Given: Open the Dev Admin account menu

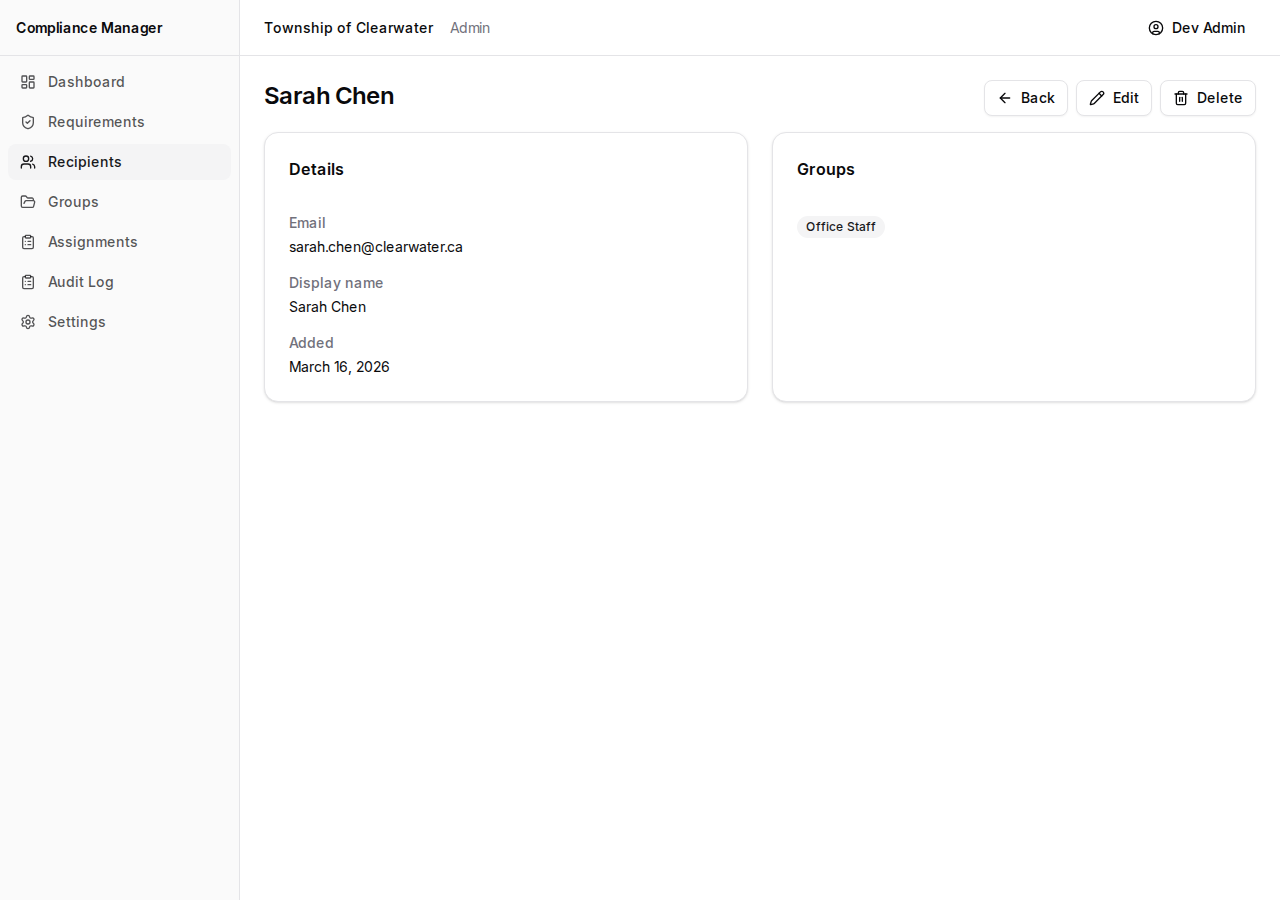Looking at the screenshot, I should pyautogui.click(x=1197, y=28).
